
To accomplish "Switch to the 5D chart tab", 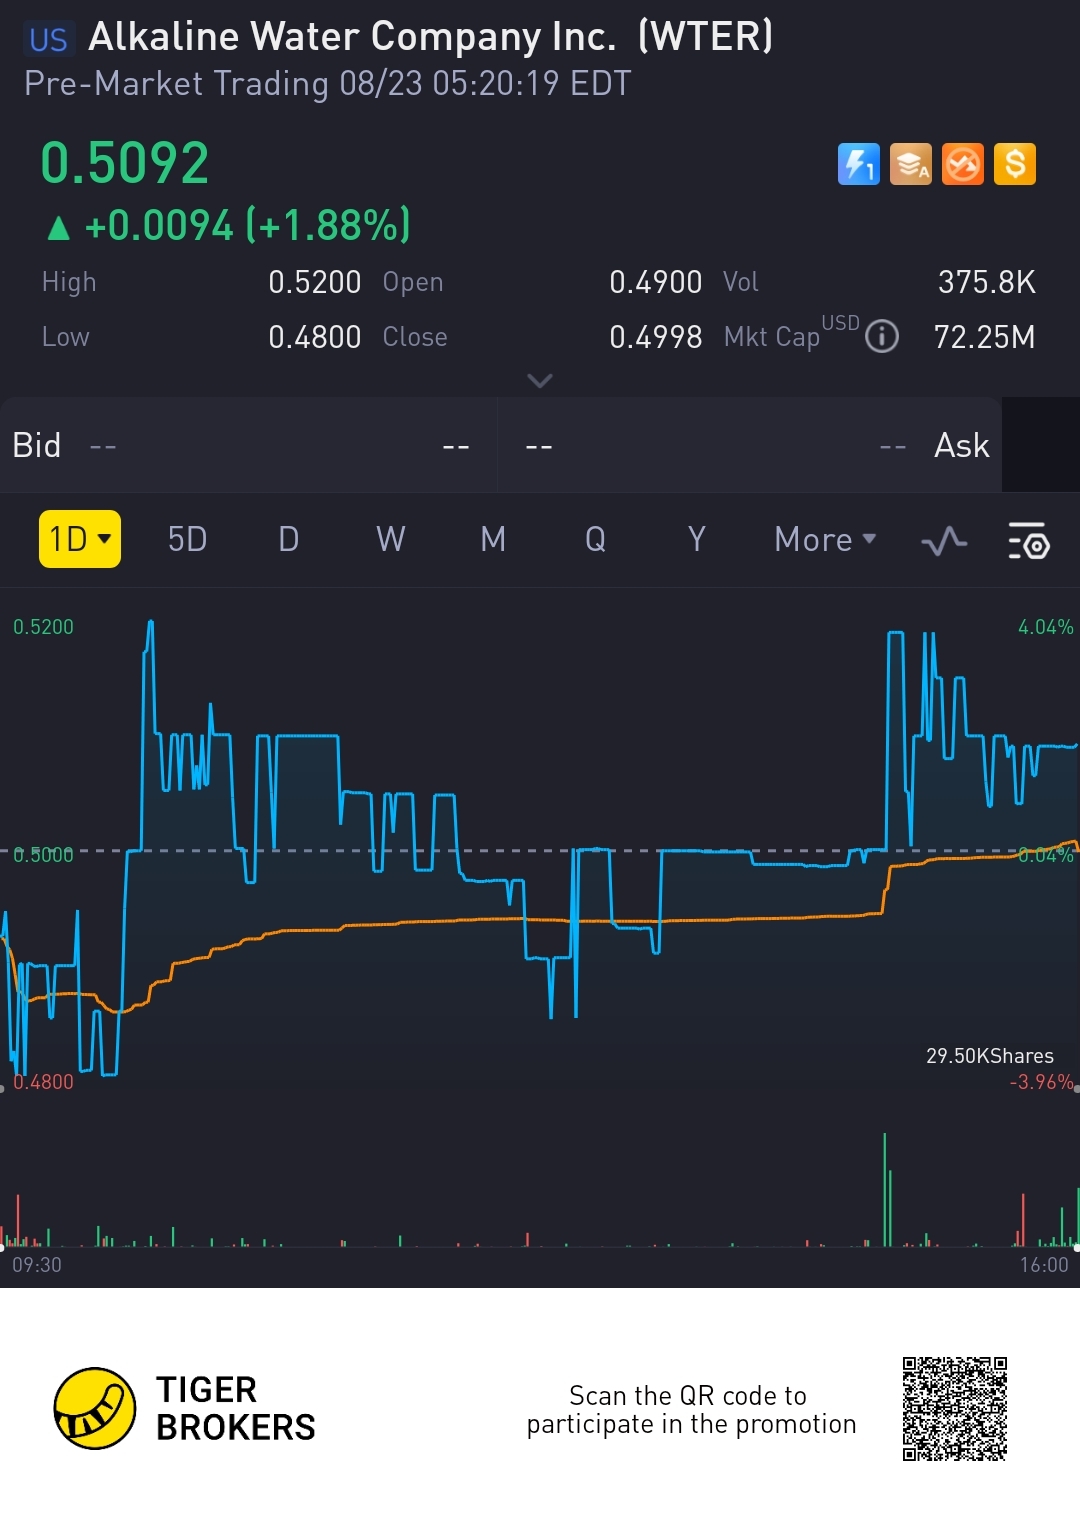I will click(x=187, y=540).
